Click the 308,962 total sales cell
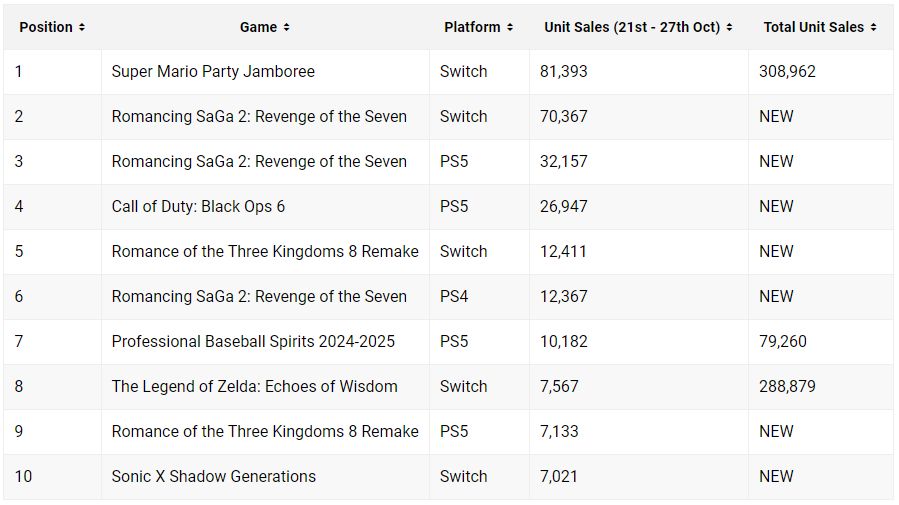The height and width of the screenshot is (505, 899). pos(787,72)
